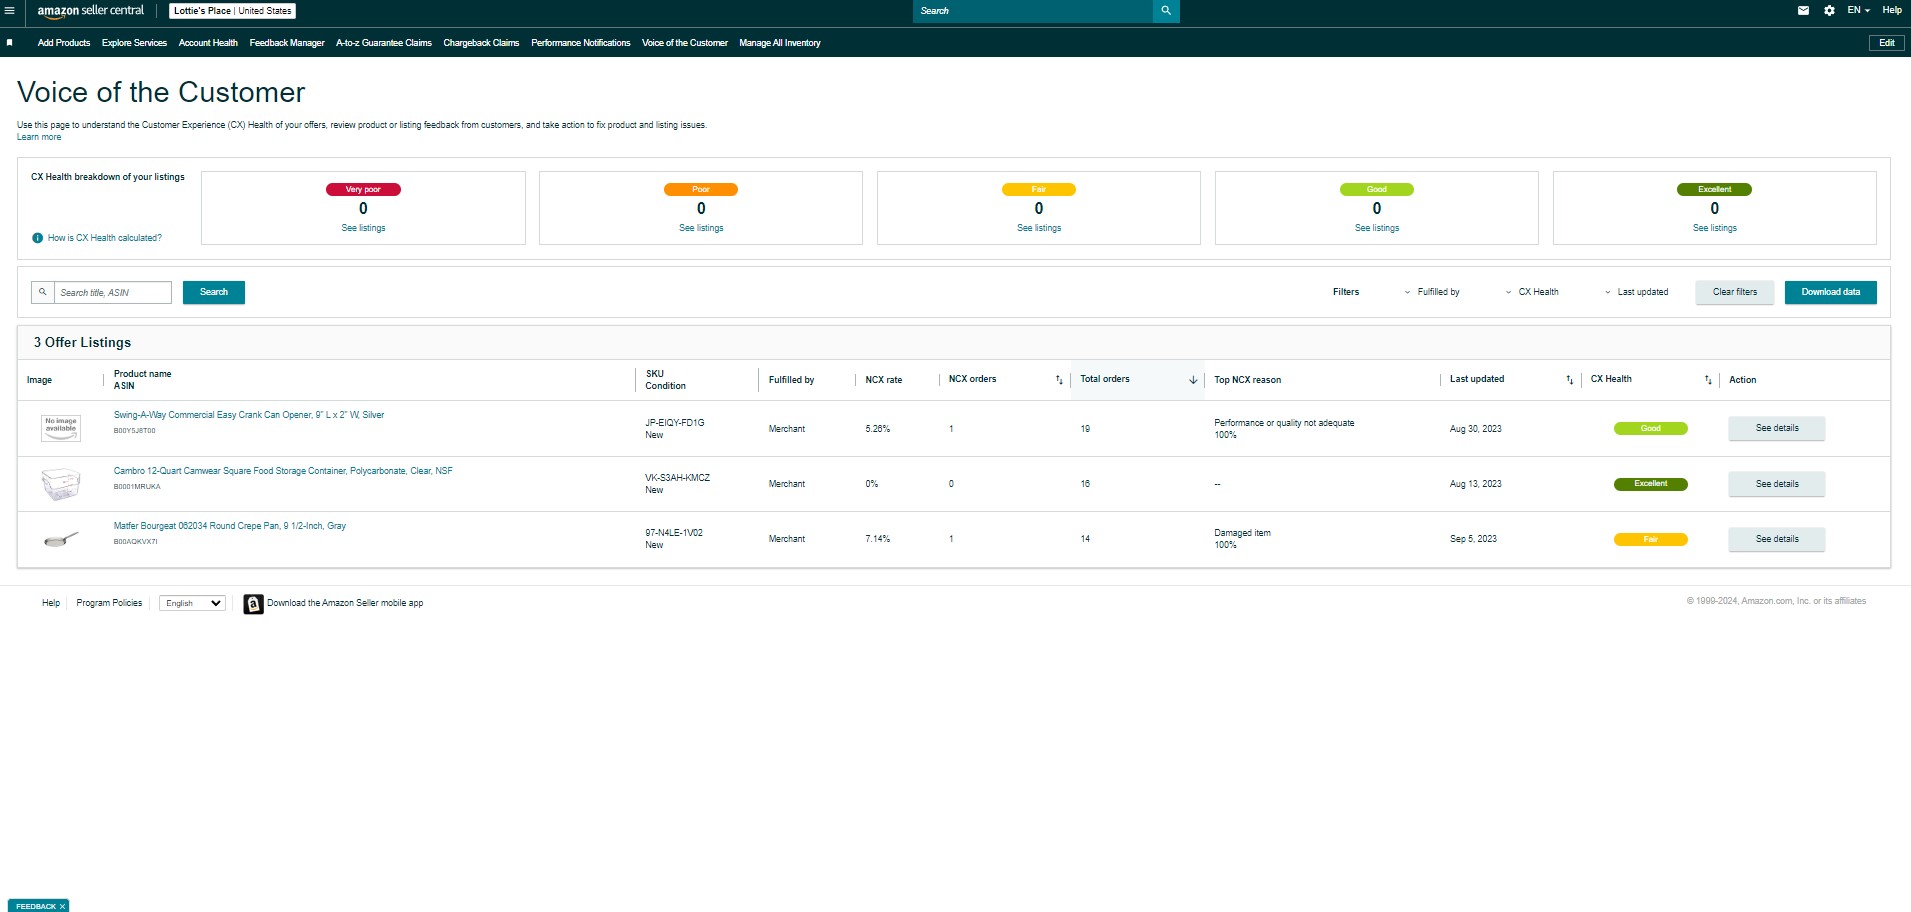This screenshot has height=912, width=1911.
Task: Click Download the Amazon Seller mobile app link
Action: [345, 603]
